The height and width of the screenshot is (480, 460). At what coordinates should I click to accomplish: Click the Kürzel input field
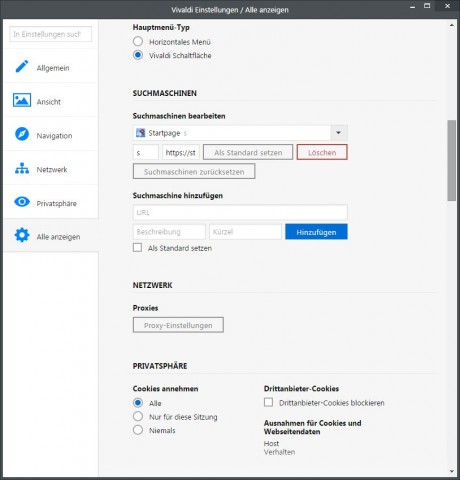tap(245, 232)
